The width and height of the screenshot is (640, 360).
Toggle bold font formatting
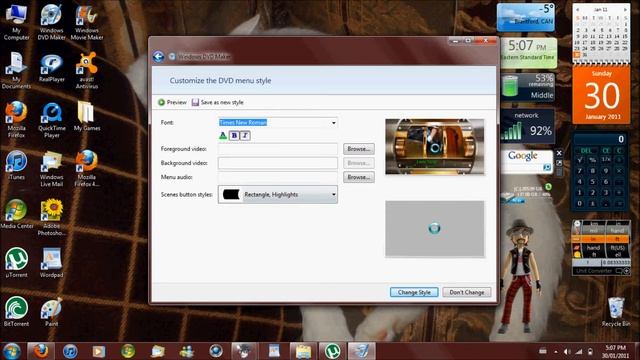click(x=234, y=136)
